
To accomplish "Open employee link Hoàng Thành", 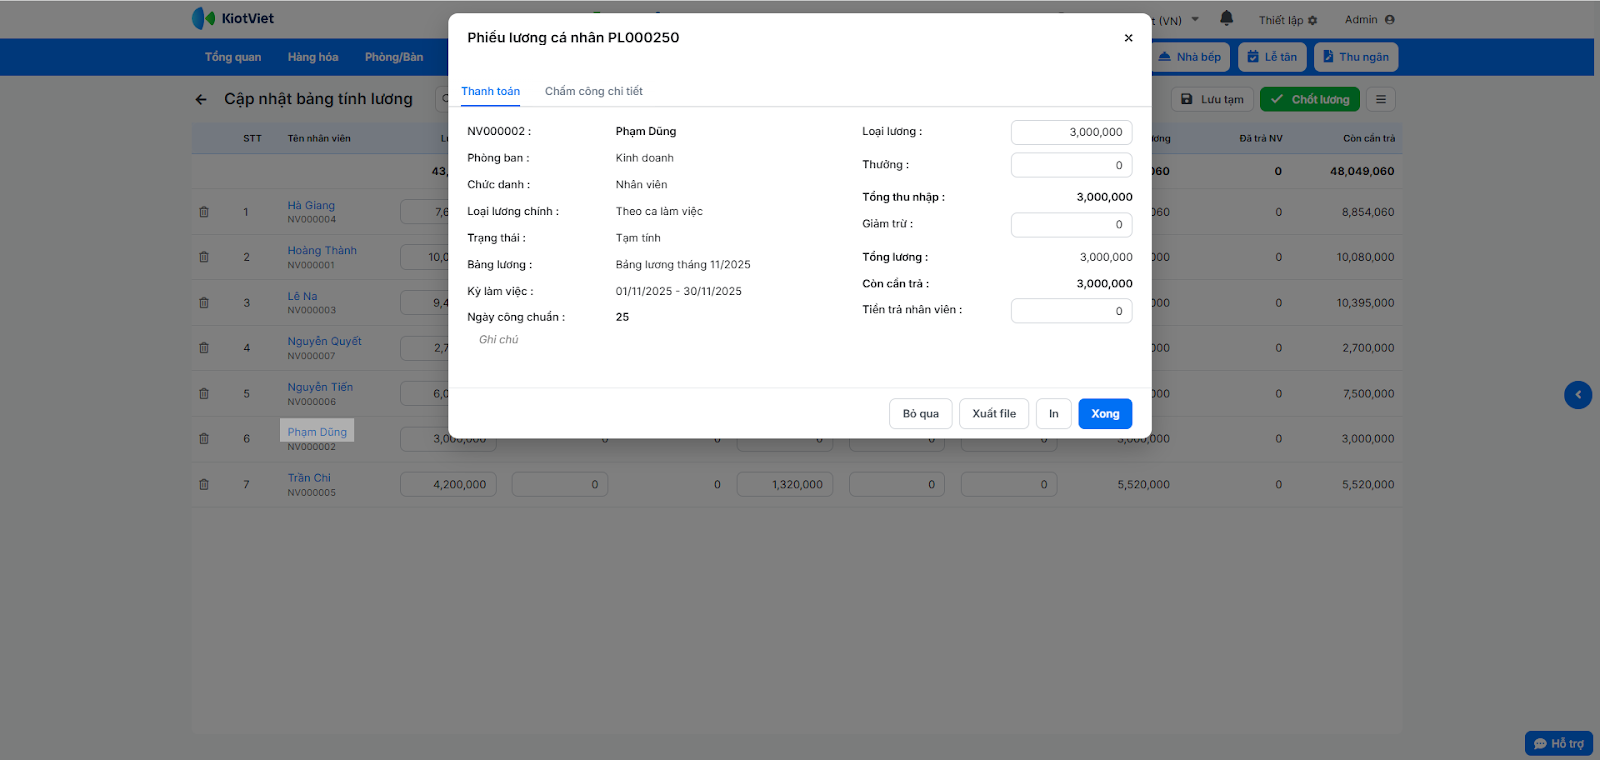I will [x=322, y=251].
